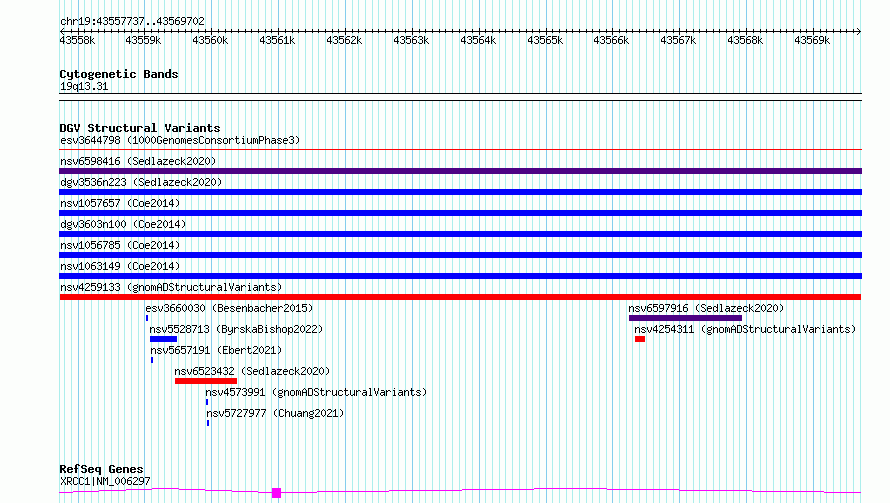
Task: Click the blue nsv1057657 variant bar
Action: [460, 213]
